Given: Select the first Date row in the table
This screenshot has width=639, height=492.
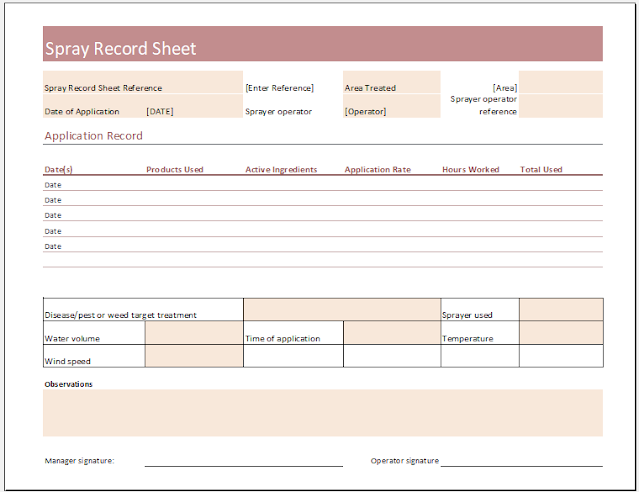Looking at the screenshot, I should tap(323, 185).
